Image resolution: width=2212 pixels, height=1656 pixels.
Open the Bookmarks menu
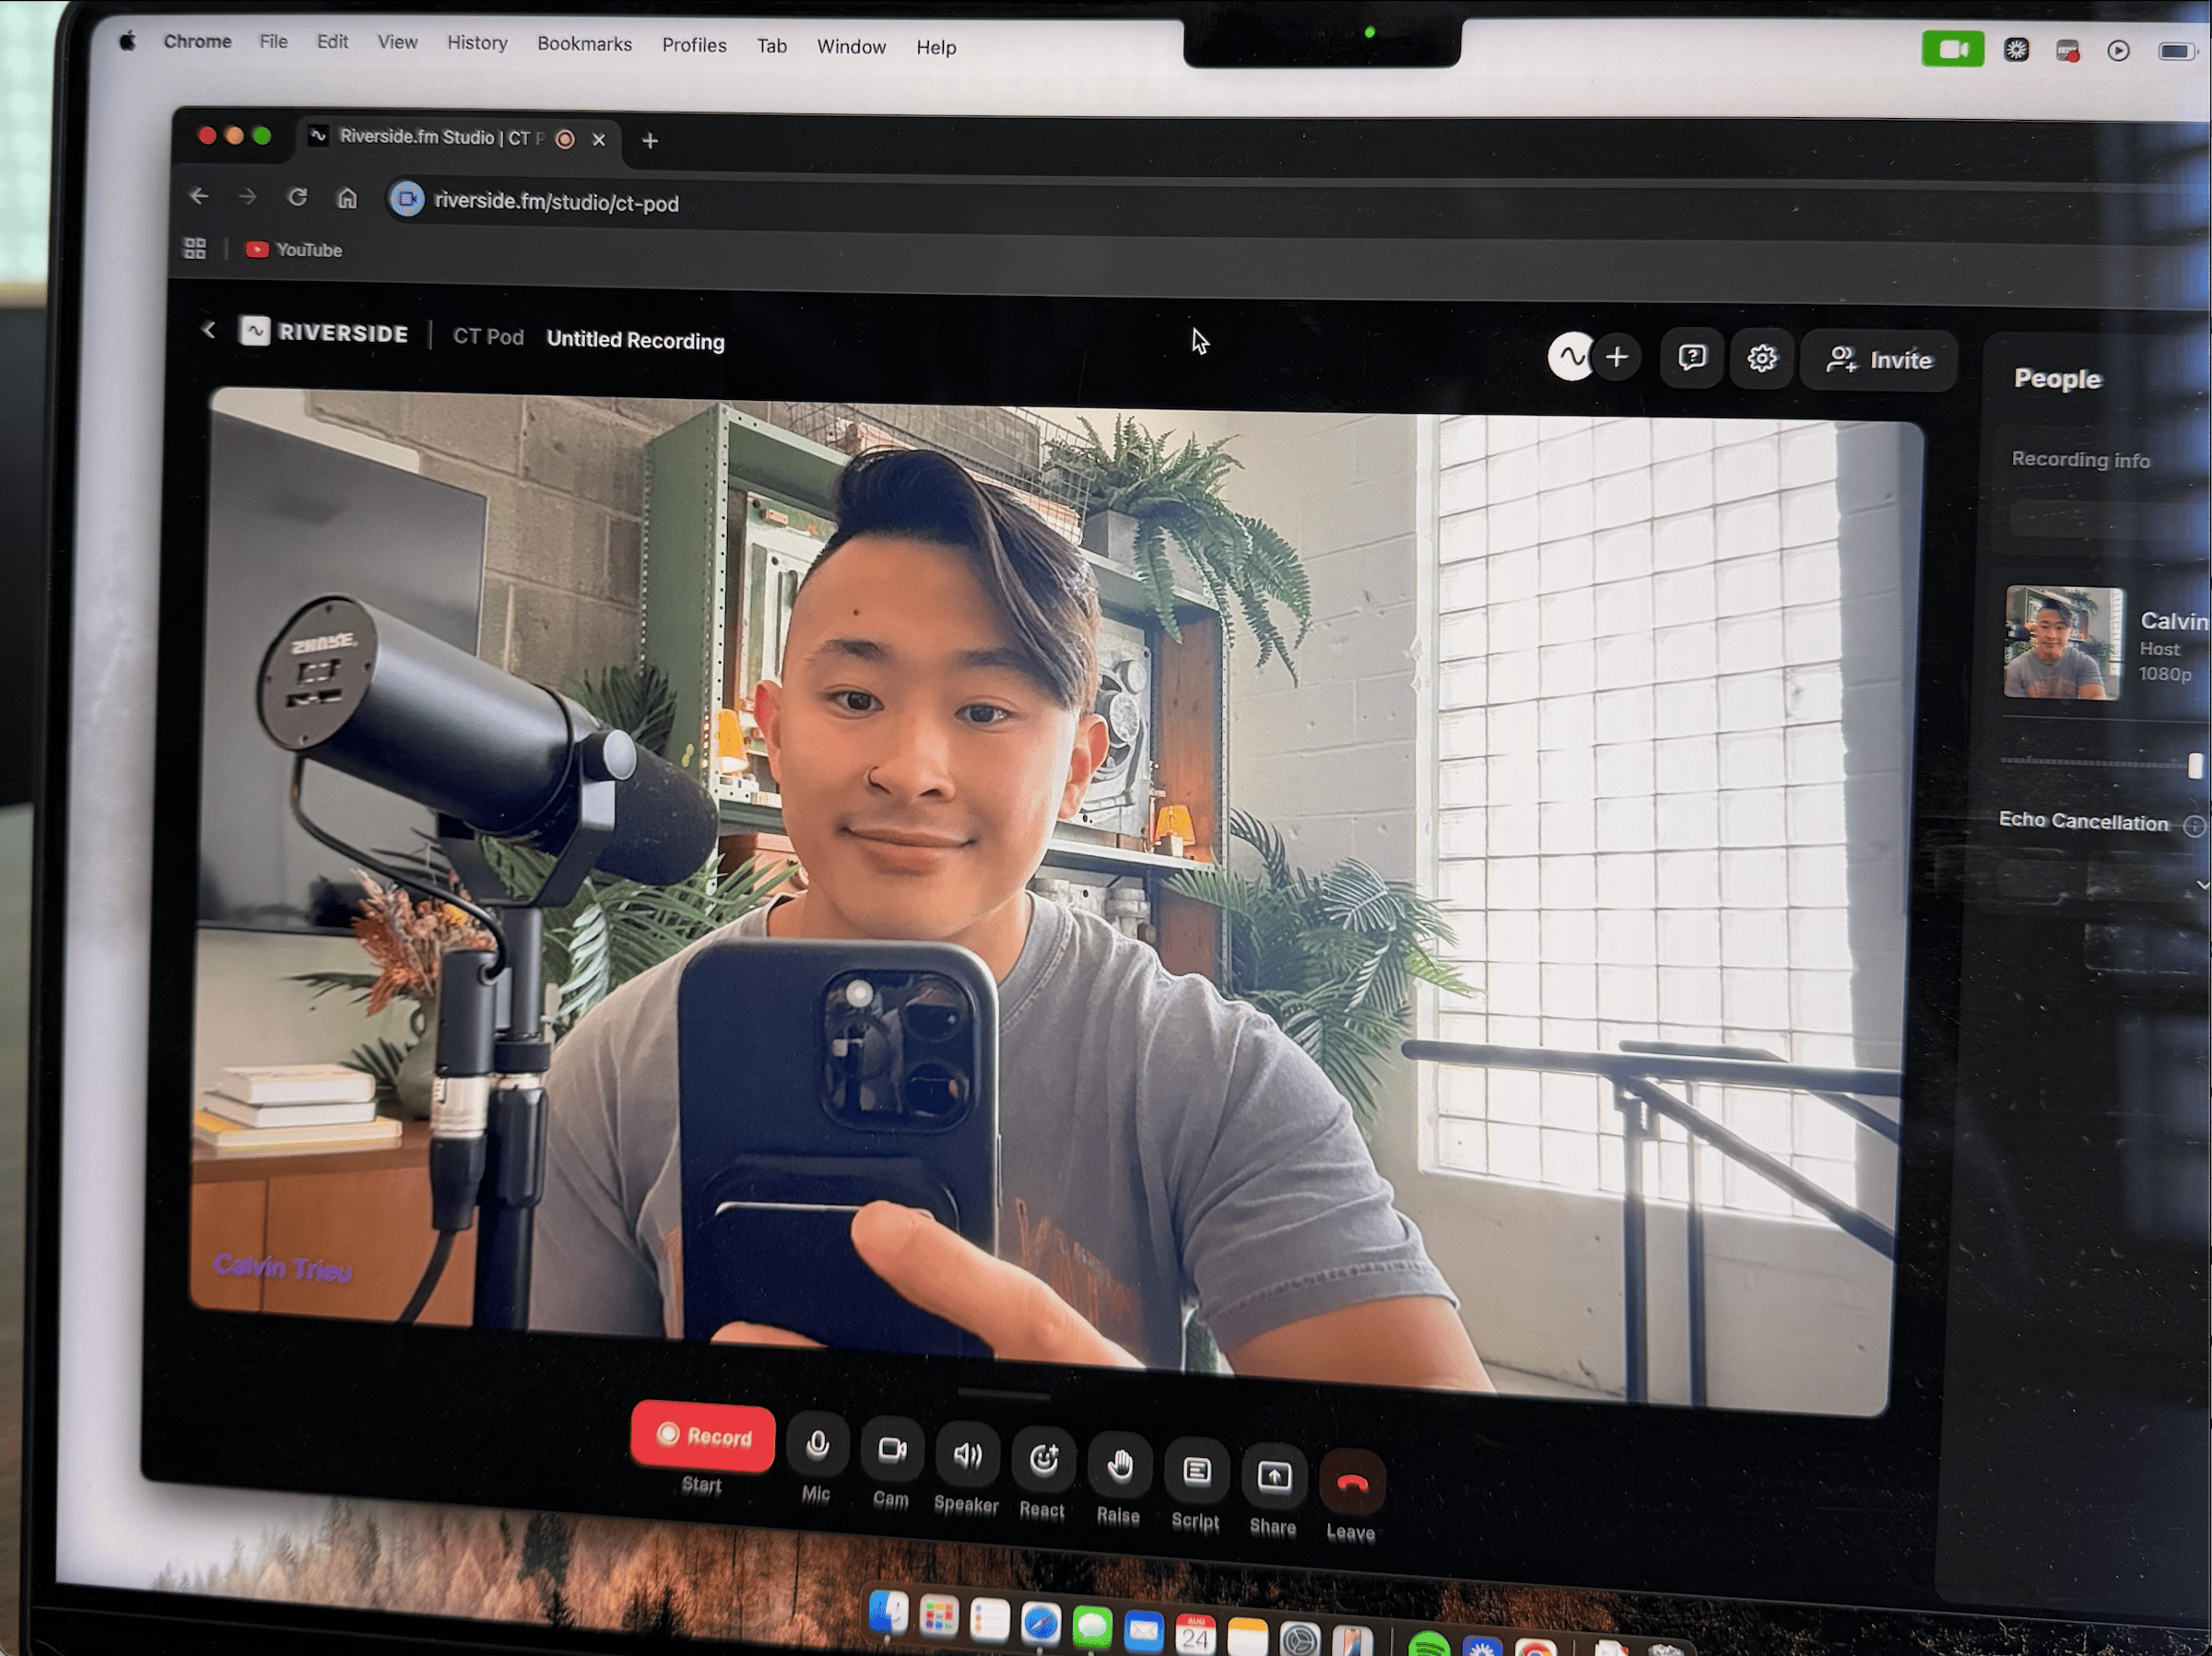click(x=584, y=44)
